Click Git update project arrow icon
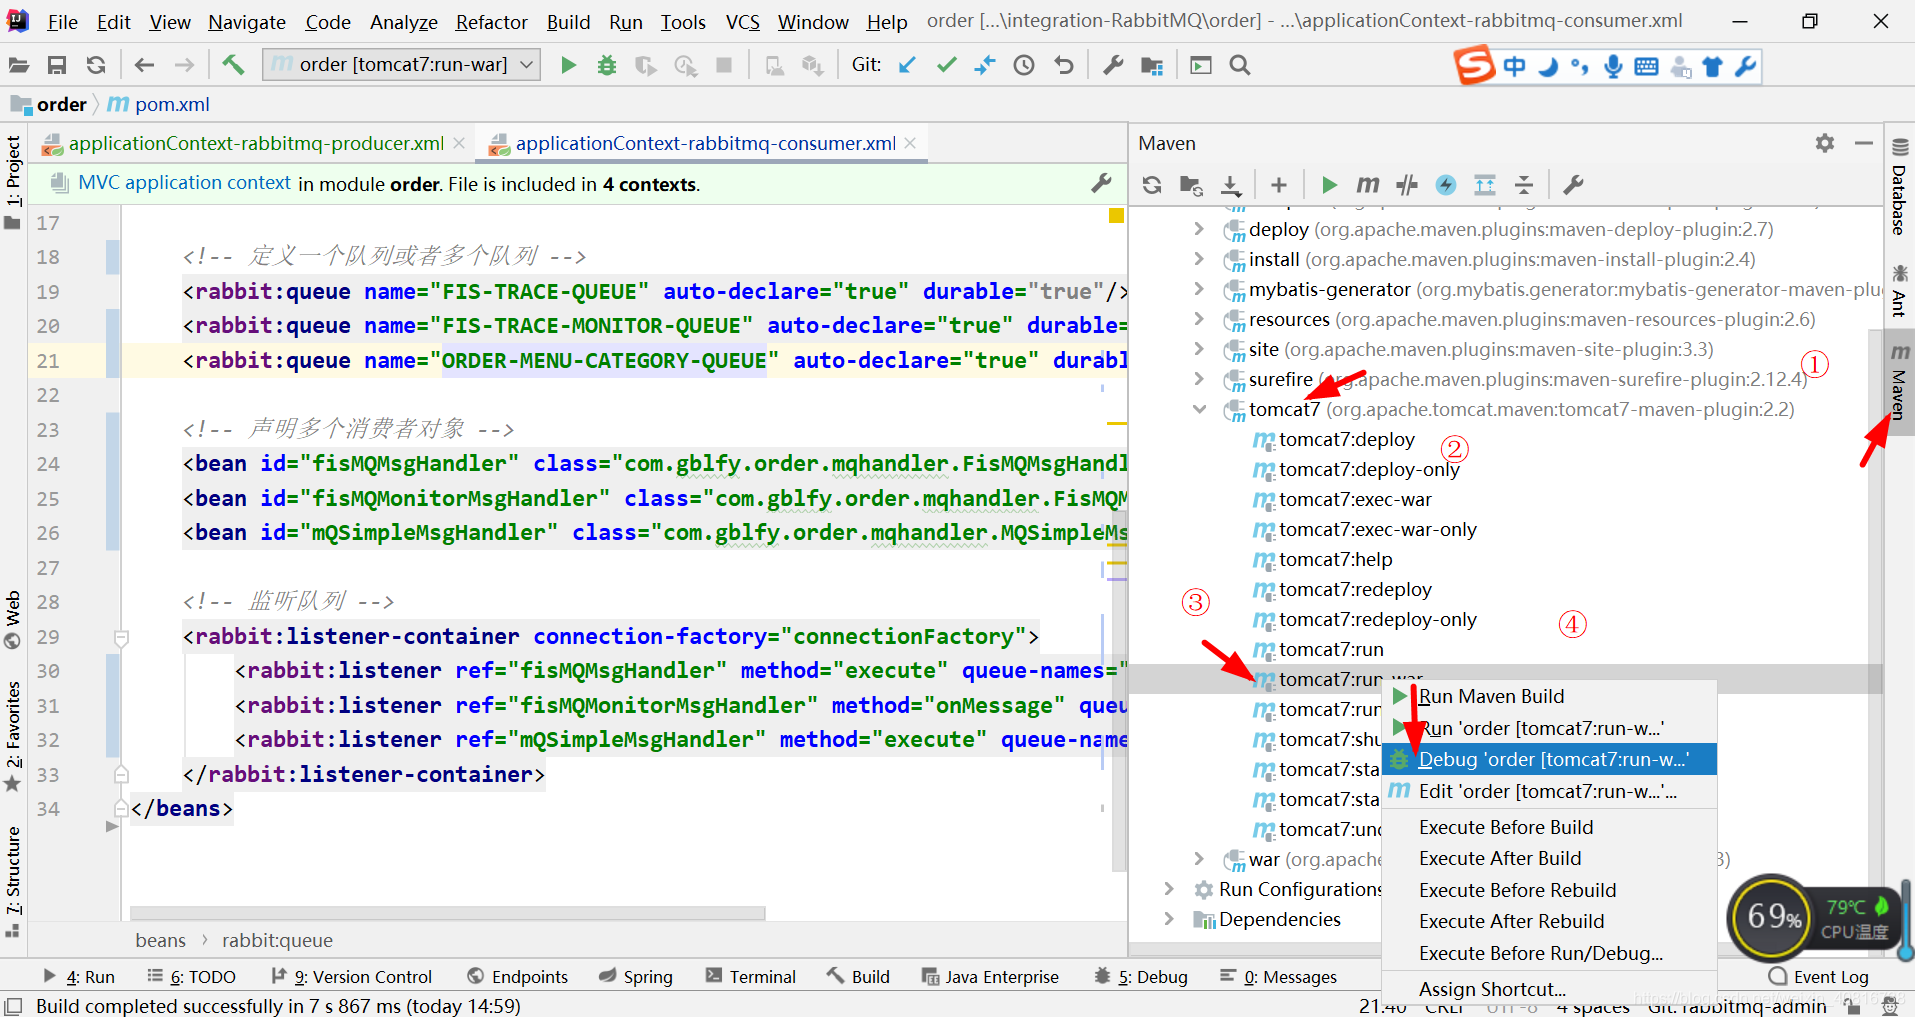Image resolution: width=1915 pixels, height=1017 pixels. 907,65
